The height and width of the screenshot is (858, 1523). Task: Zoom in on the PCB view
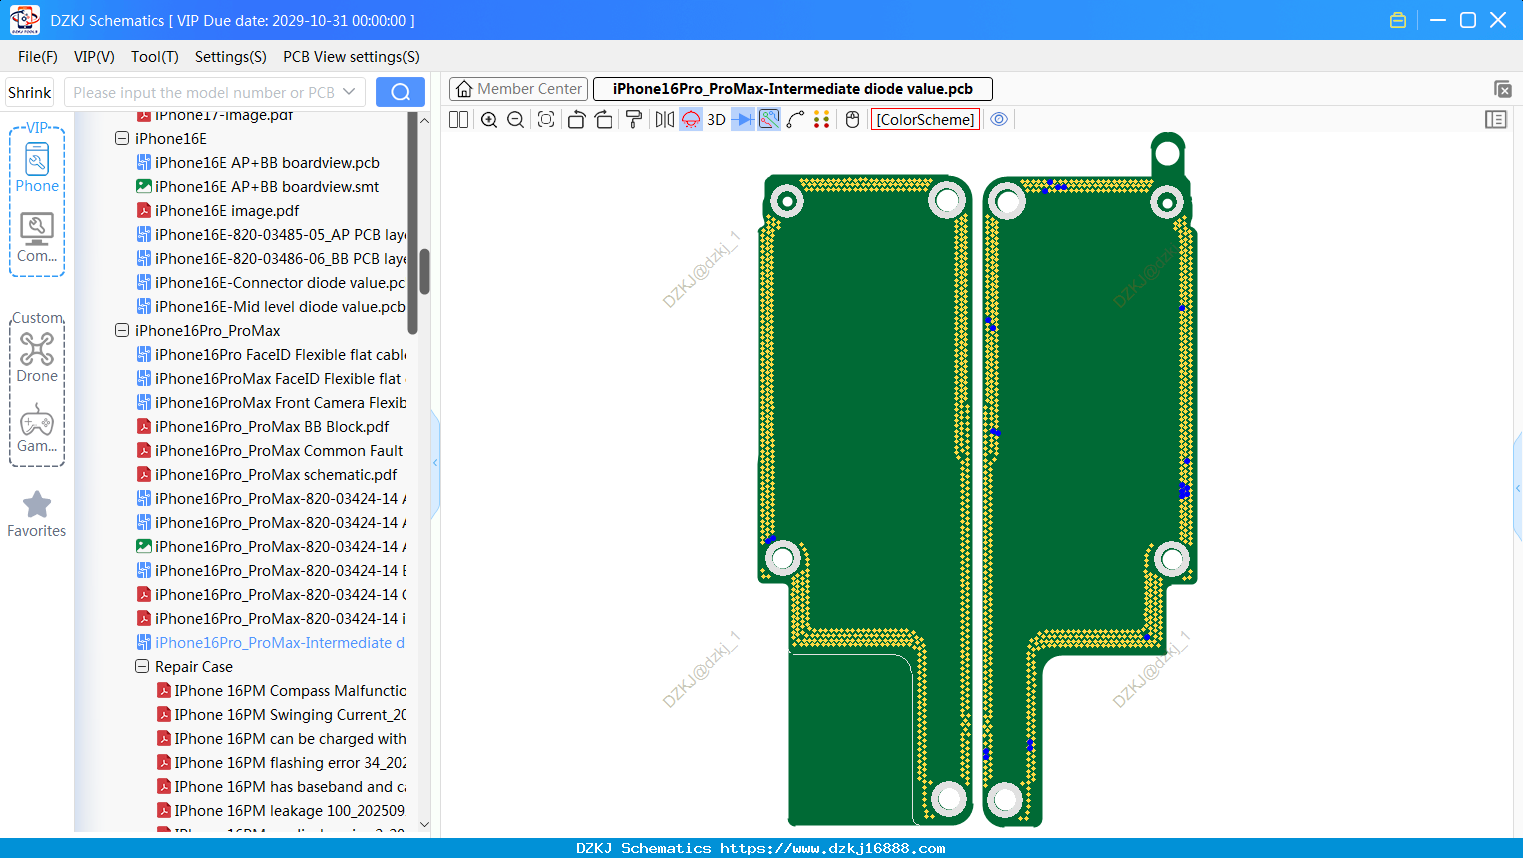click(x=489, y=120)
